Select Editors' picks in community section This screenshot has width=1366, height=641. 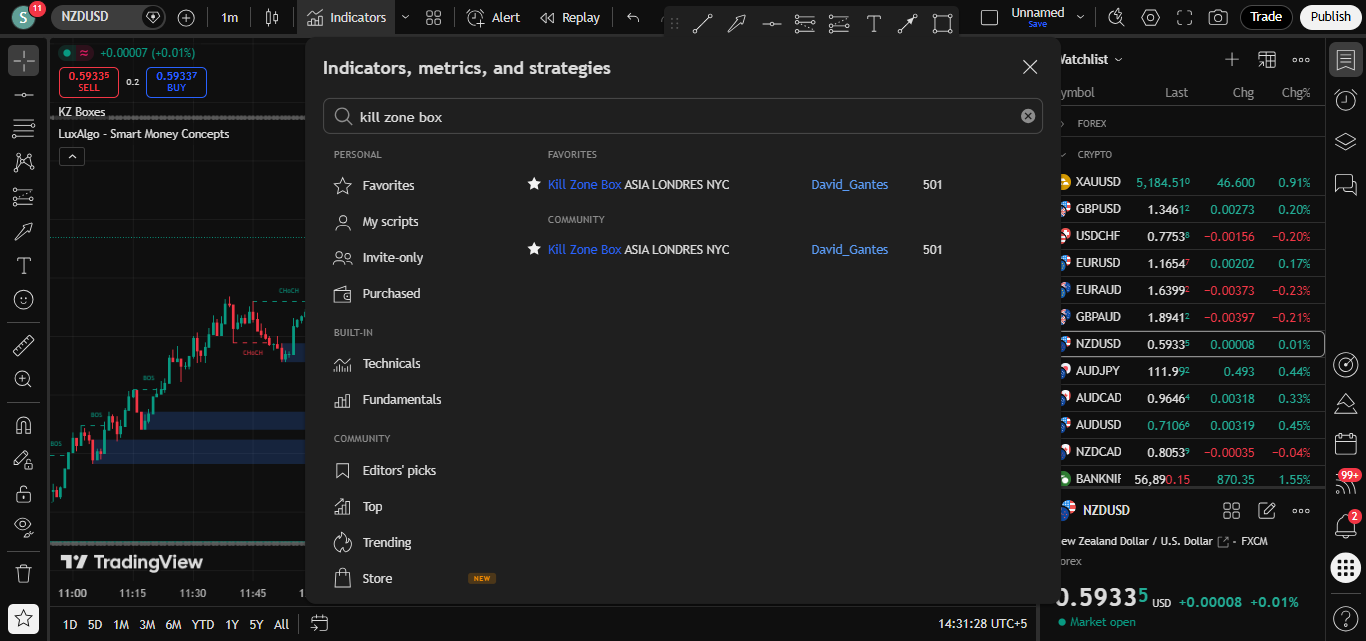coord(399,470)
